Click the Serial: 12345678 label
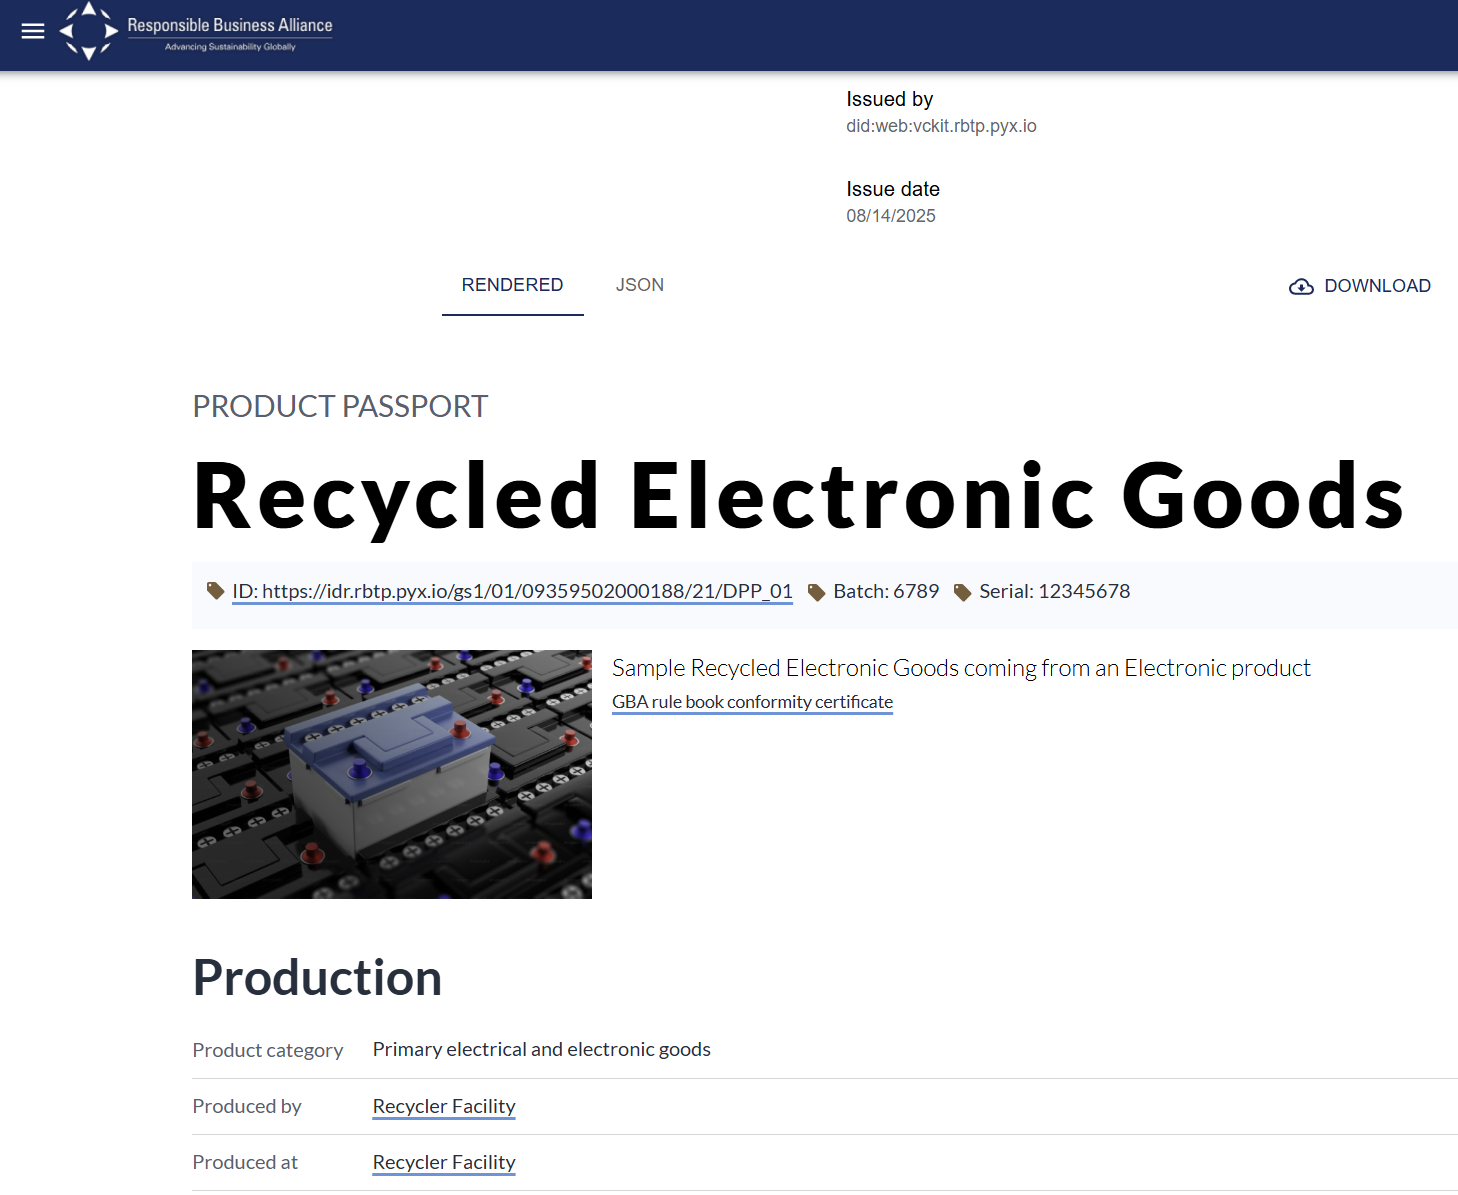 [1054, 591]
